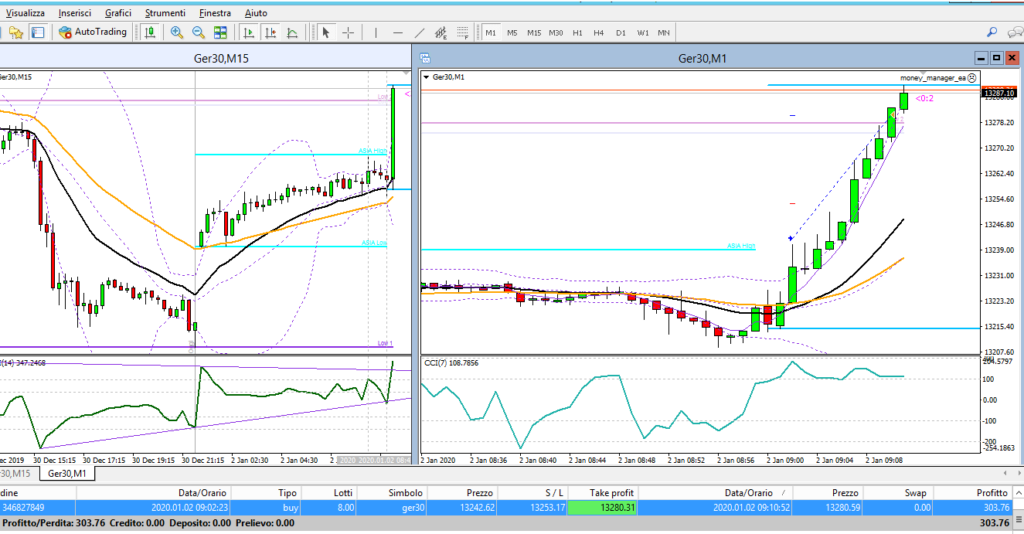The width and height of the screenshot is (1024, 534).
Task: Switch to M1 timeframe
Action: (x=490, y=33)
